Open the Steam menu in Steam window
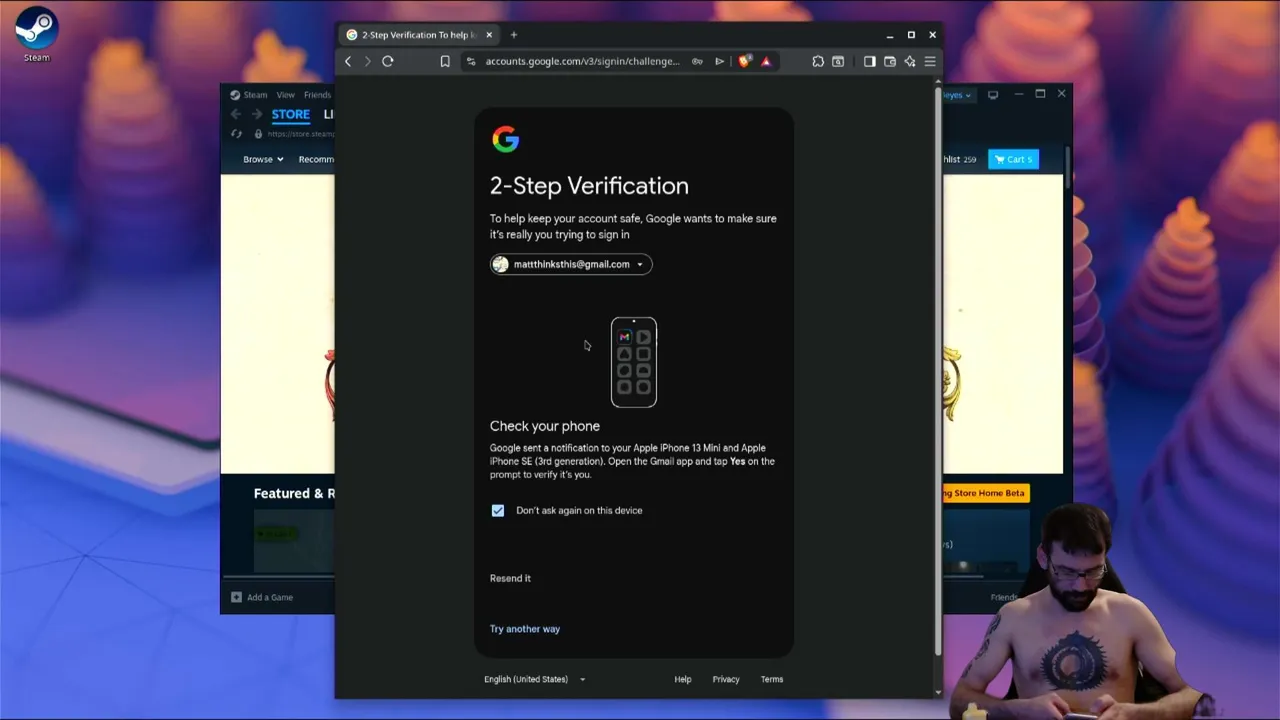Image resolution: width=1280 pixels, height=720 pixels. (x=255, y=95)
